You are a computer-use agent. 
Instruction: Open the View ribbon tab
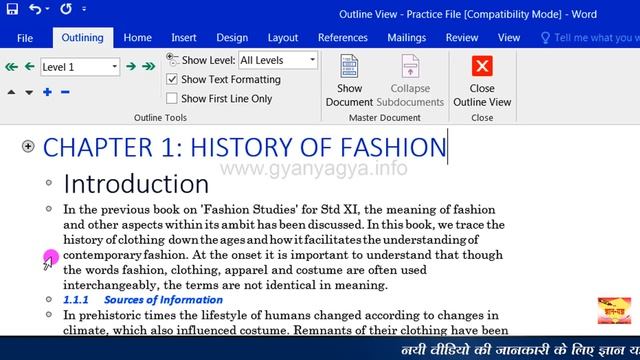509,38
